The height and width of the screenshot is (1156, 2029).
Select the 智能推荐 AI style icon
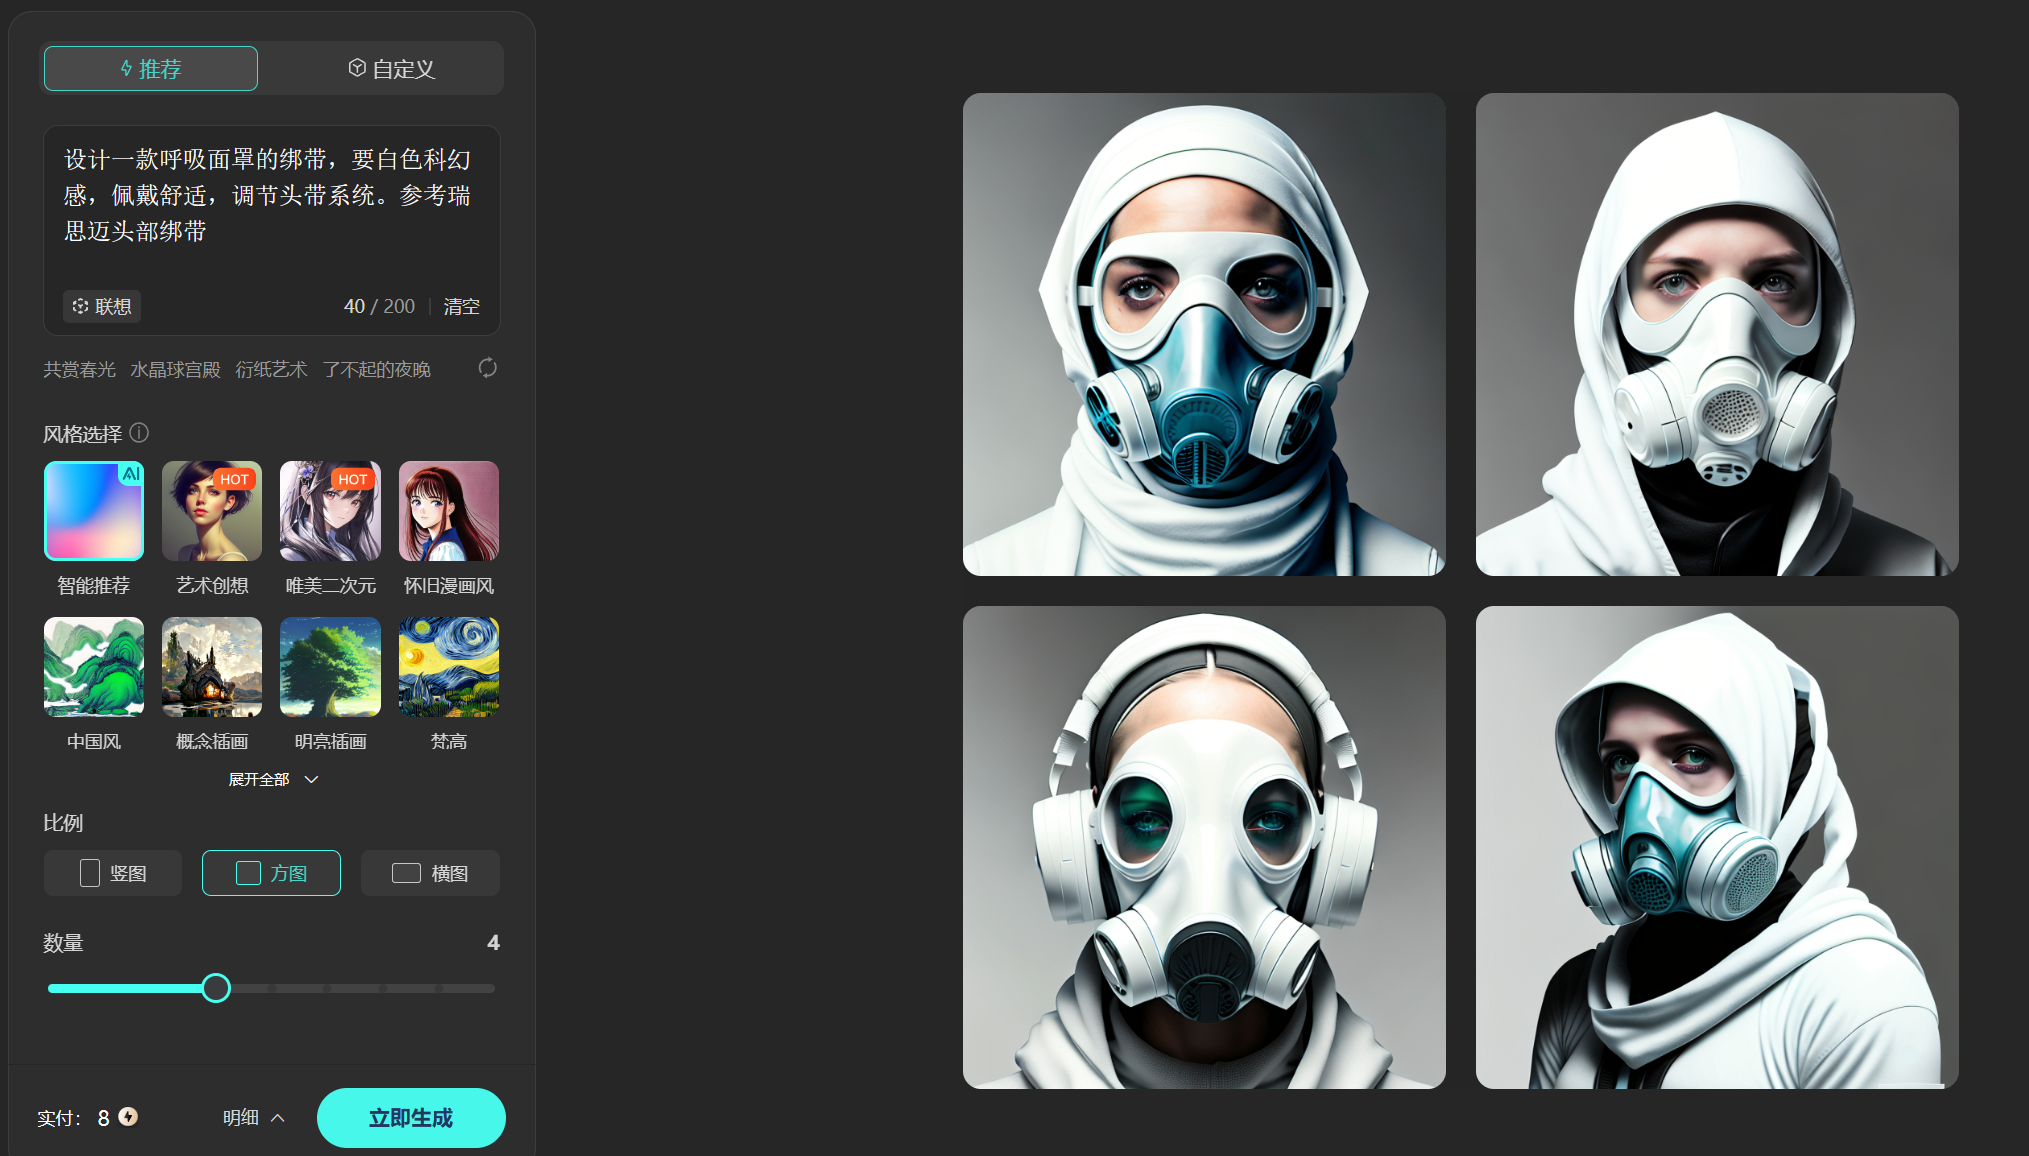click(94, 511)
